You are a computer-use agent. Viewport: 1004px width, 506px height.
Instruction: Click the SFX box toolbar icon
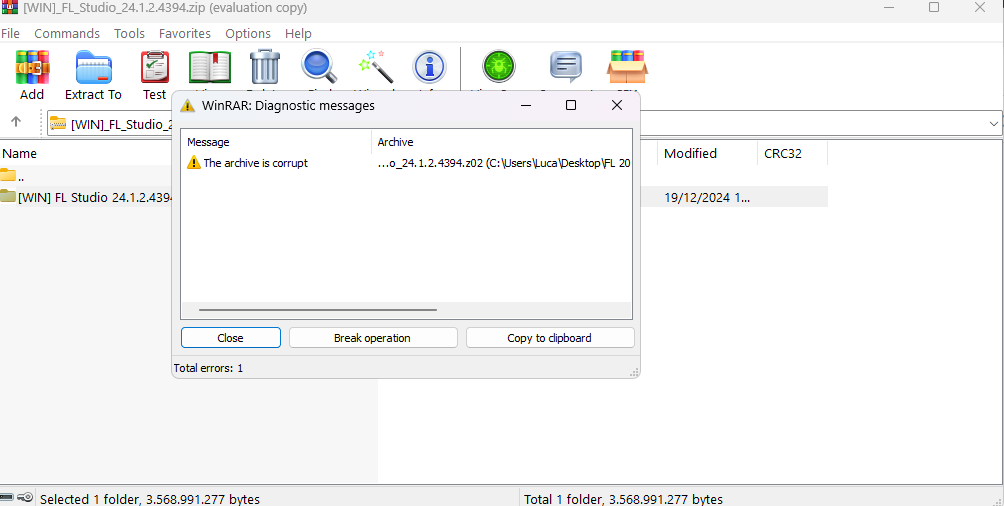[627, 67]
